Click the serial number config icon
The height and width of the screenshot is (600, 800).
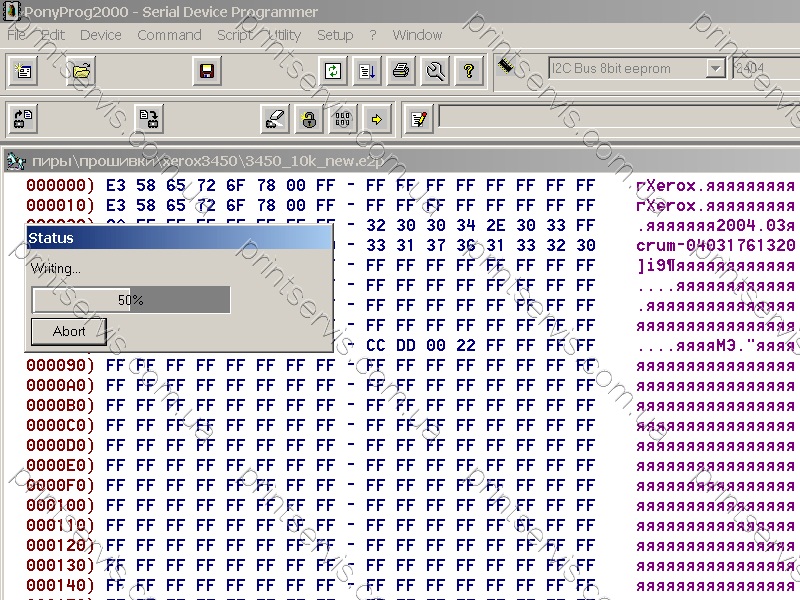(343, 119)
